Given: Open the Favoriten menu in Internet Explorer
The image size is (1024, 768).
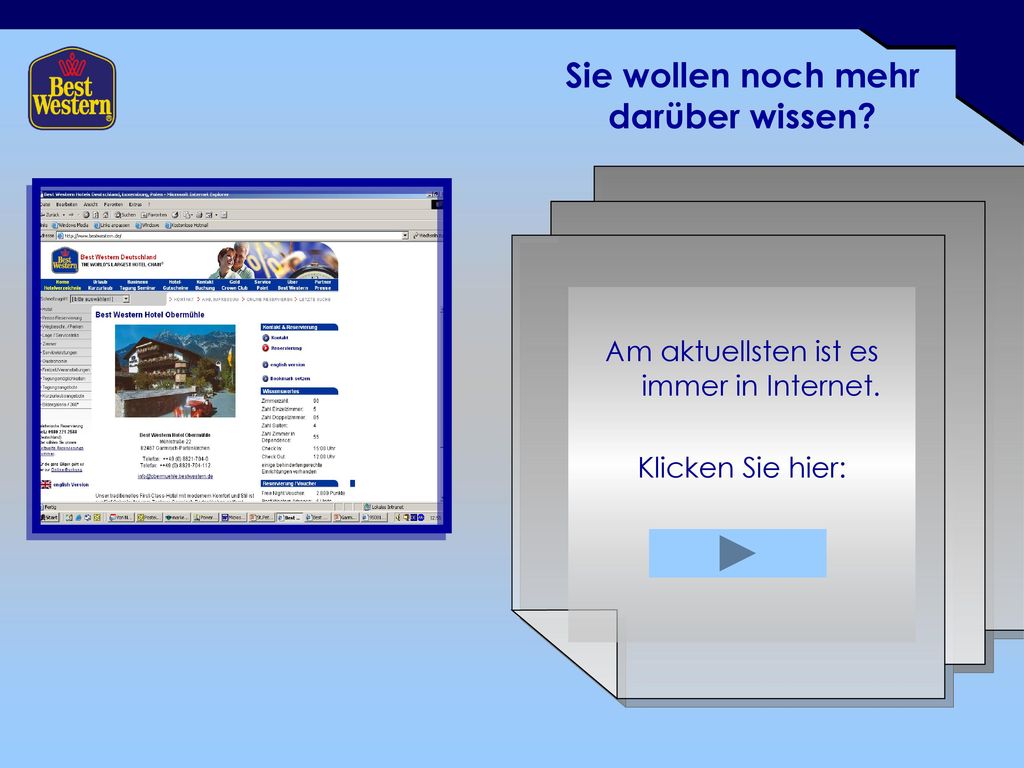Looking at the screenshot, I should click(113, 204).
